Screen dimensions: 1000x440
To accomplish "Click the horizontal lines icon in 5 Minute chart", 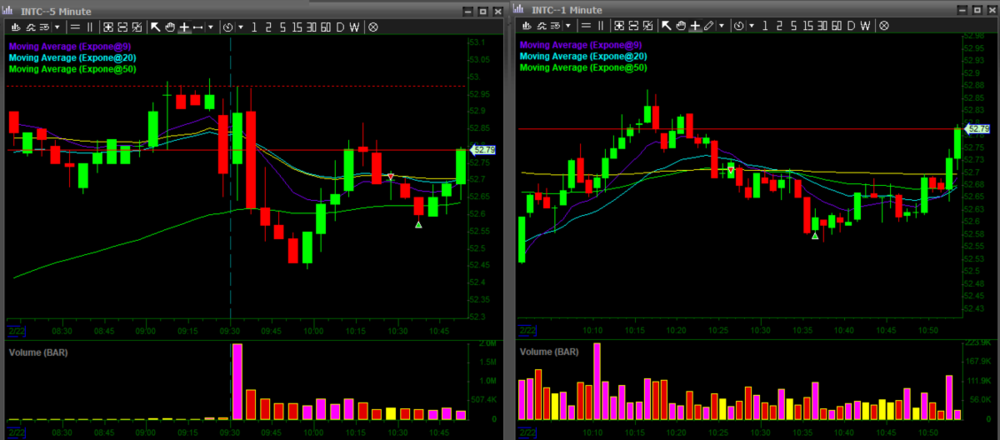I will 76,27.
